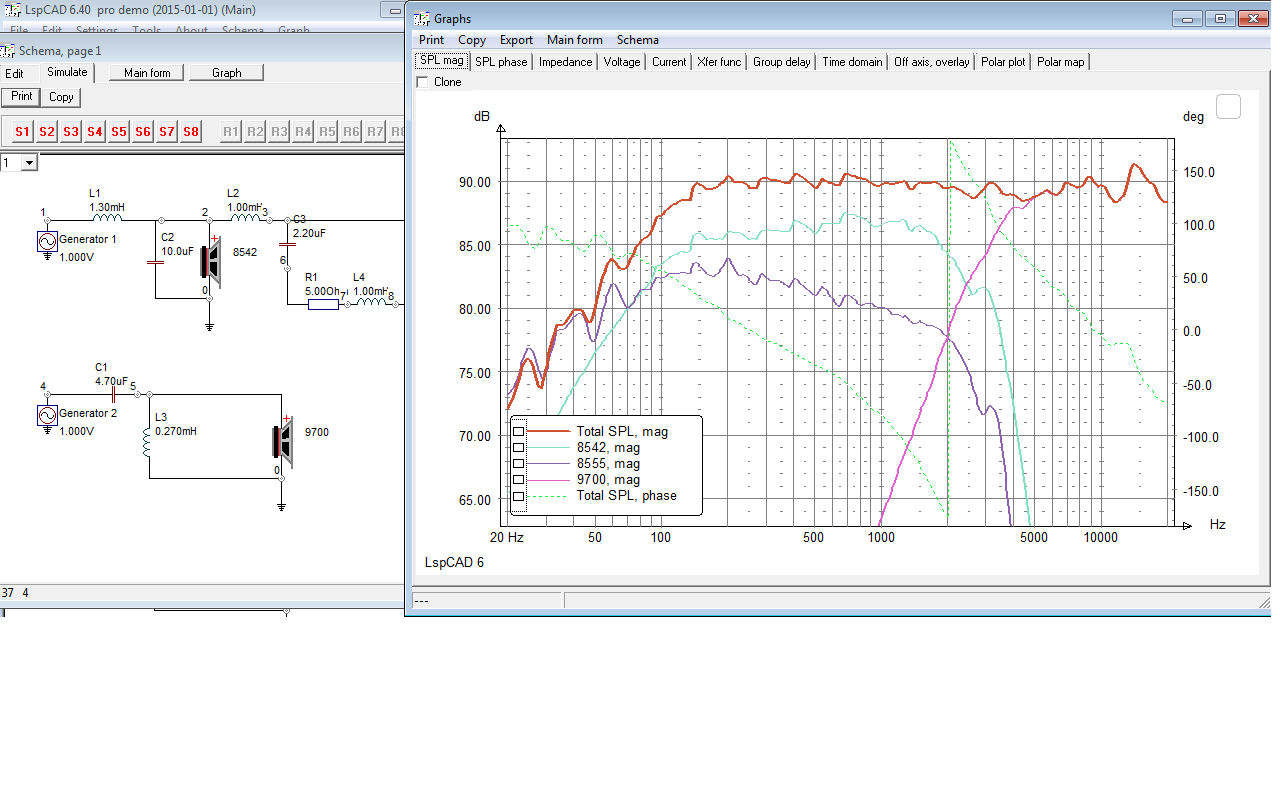The image size is (1280, 800).
Task: Click blank square button at graph corner
Action: 1228,106
